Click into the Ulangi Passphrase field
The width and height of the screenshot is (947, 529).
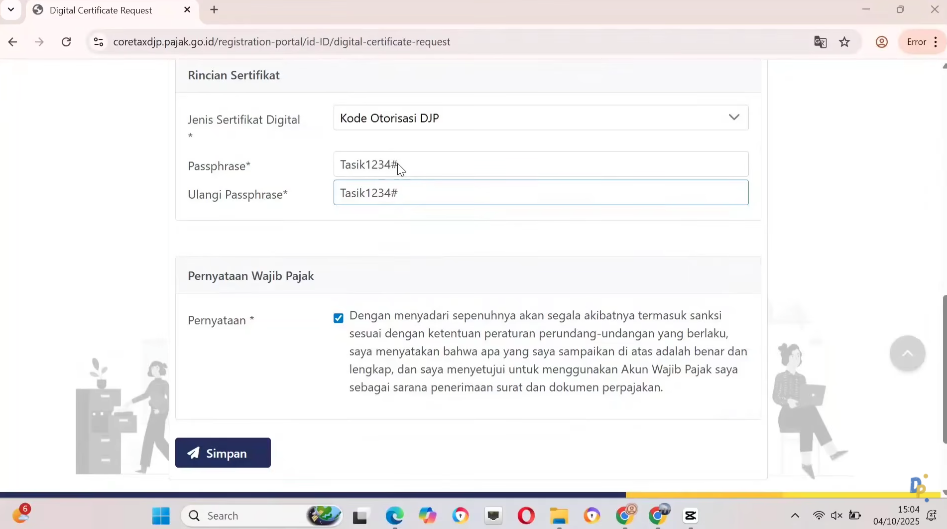540,193
